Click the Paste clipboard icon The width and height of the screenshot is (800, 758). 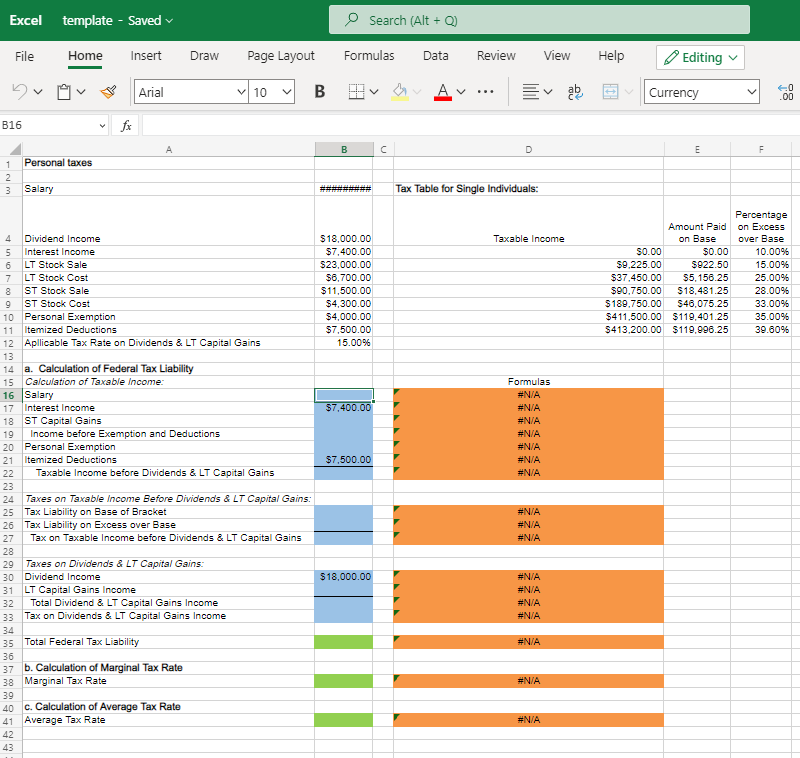64,92
